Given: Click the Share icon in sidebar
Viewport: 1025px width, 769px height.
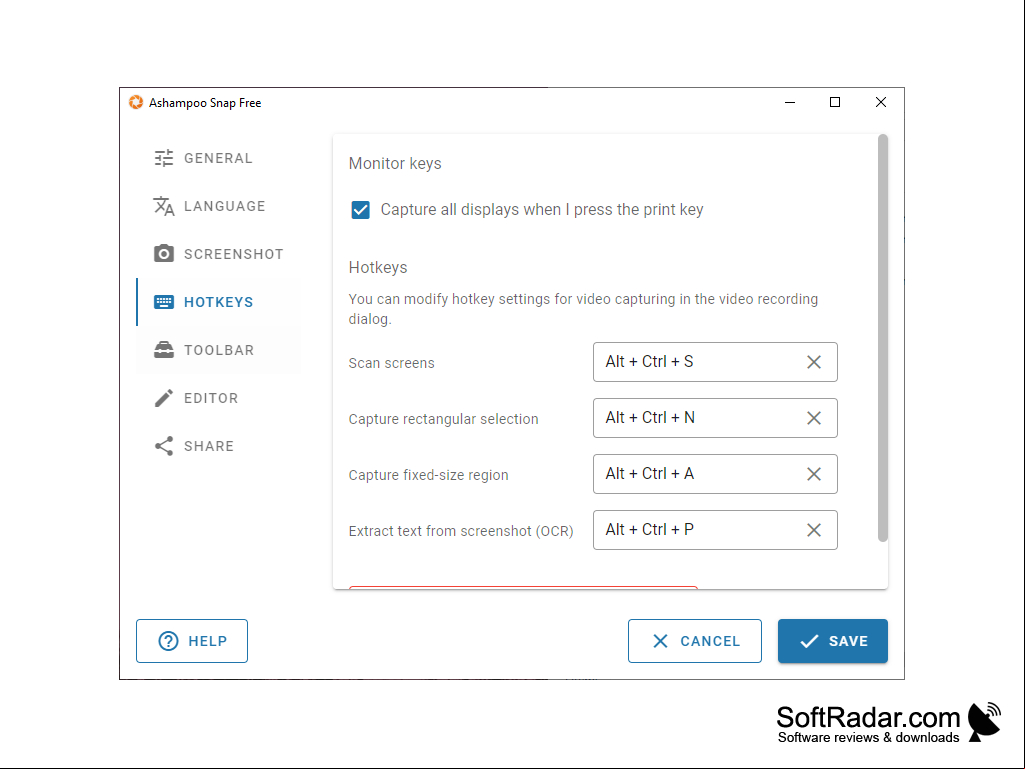Looking at the screenshot, I should click(163, 446).
